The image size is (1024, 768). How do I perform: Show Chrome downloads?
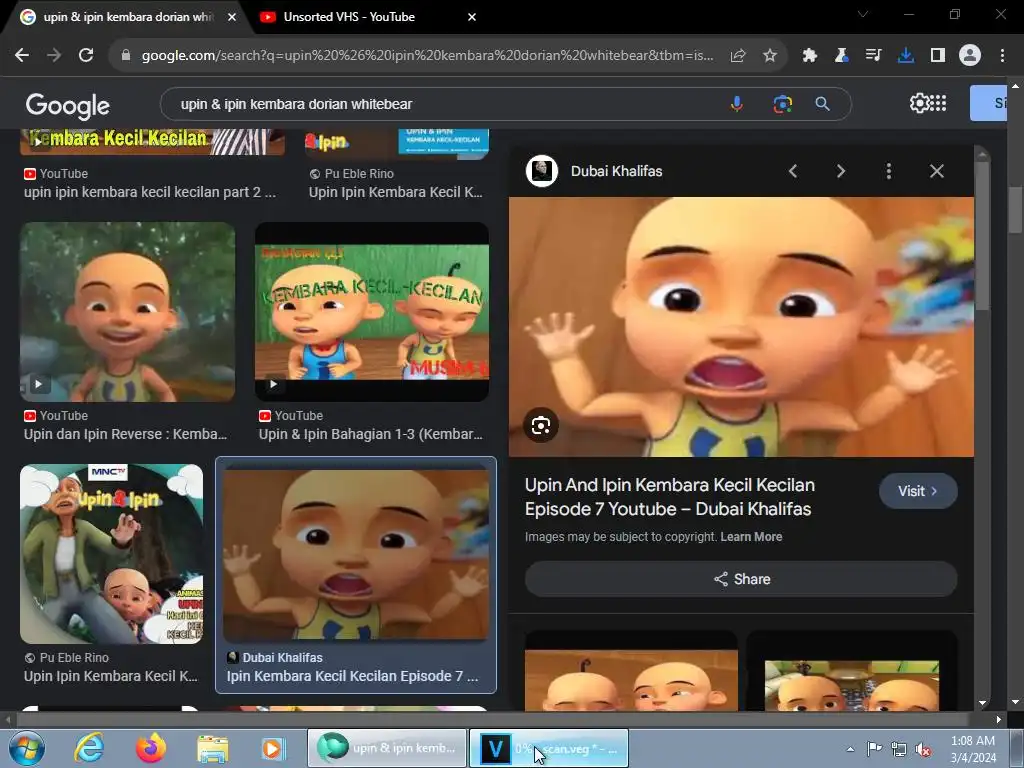pyautogui.click(x=905, y=56)
